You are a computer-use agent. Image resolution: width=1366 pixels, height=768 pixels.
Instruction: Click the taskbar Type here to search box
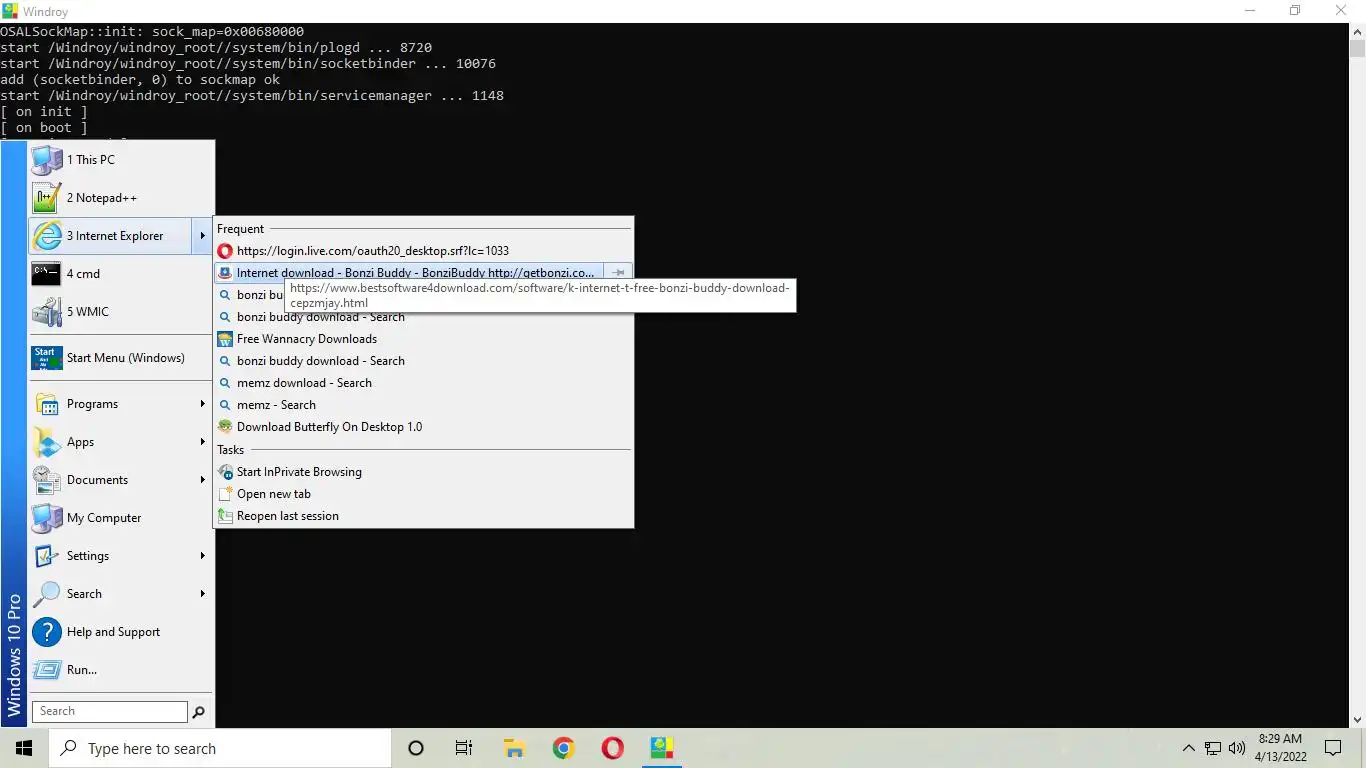click(220, 748)
